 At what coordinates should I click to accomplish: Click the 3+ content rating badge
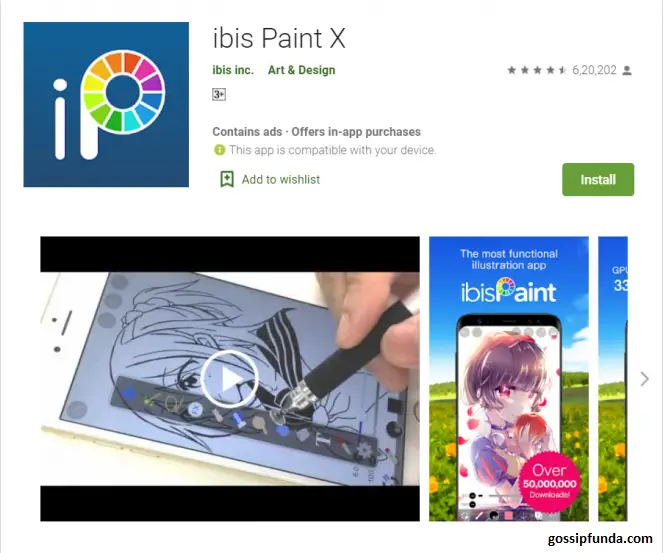coord(219,94)
